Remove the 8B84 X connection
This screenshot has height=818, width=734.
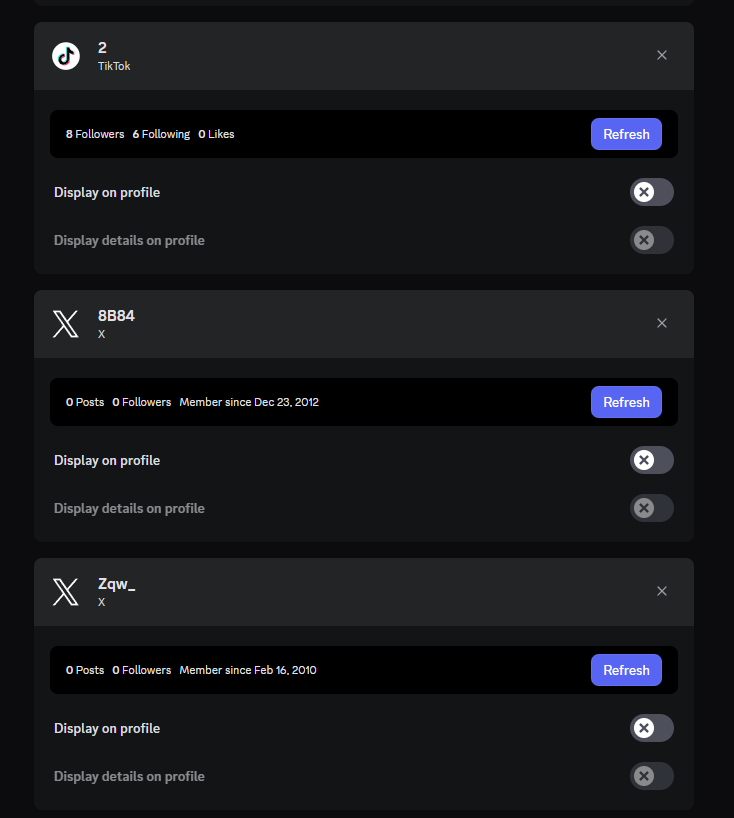(661, 323)
